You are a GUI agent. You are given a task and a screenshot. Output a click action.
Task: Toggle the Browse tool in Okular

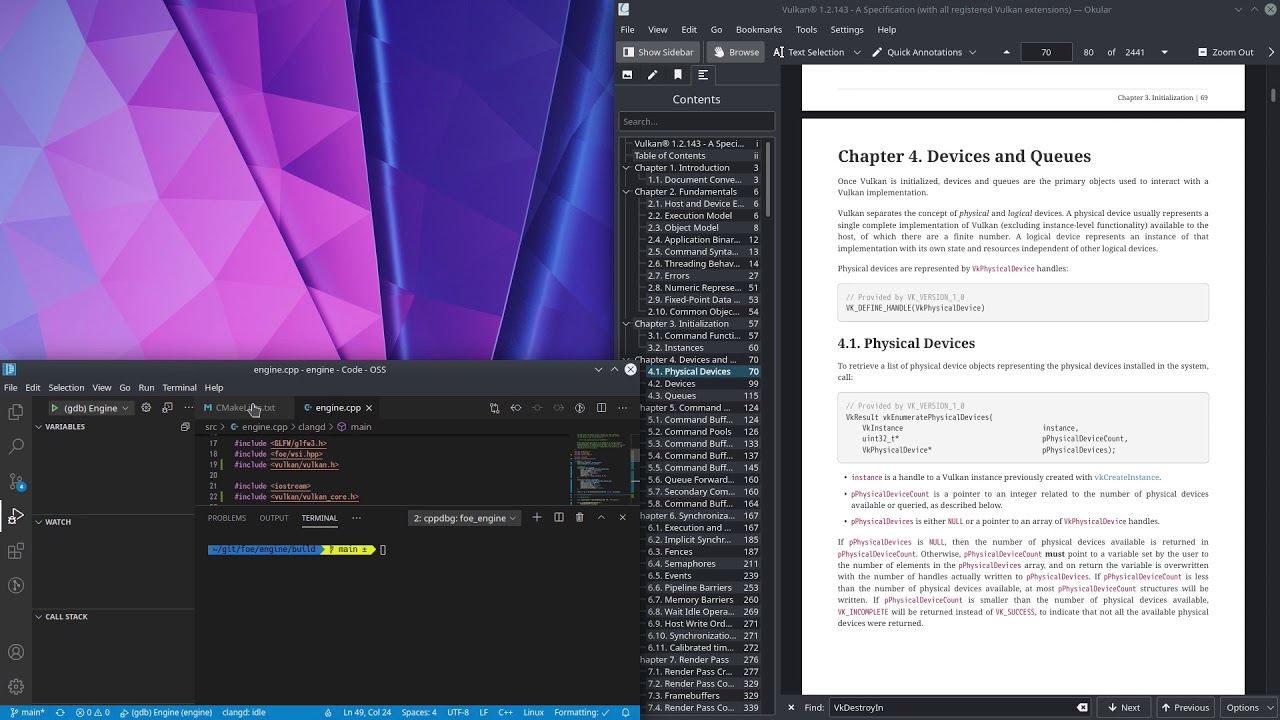click(734, 52)
